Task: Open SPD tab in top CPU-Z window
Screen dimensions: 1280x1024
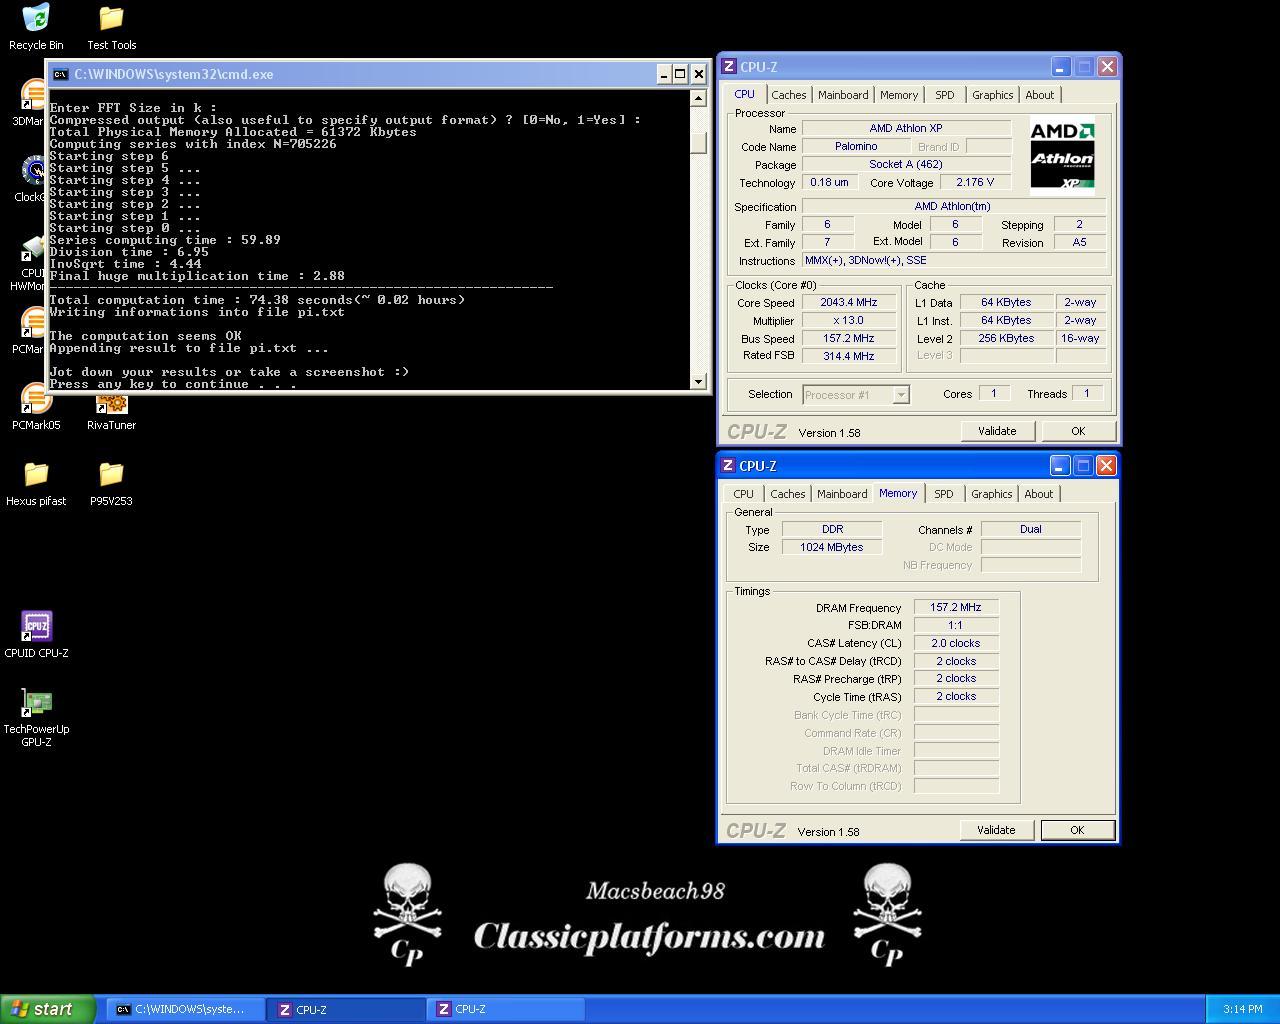Action: pyautogui.click(x=945, y=95)
